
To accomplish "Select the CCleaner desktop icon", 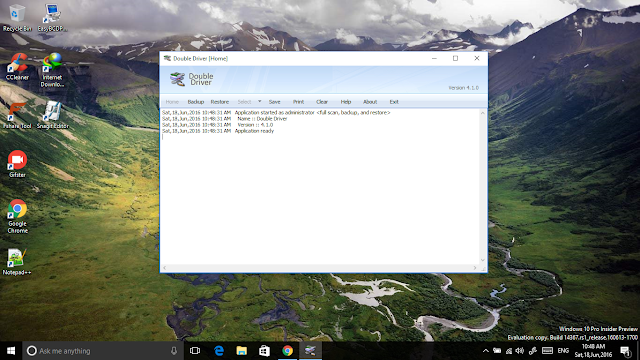I will pos(17,67).
